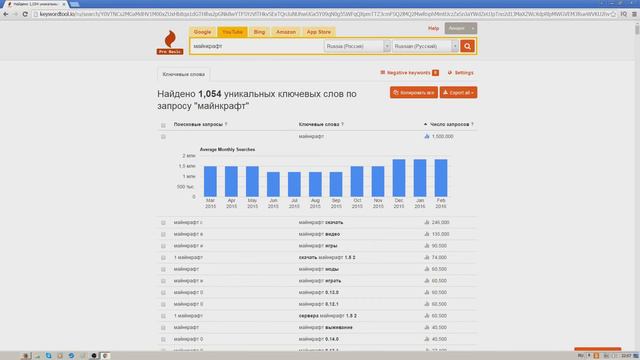Sort by Число запросов column arrow

425,124
